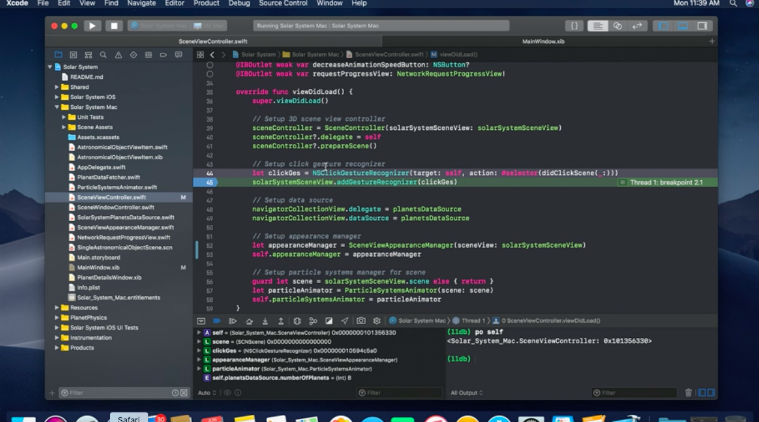
Task: Switch to the Assistant editor button
Action: [618, 26]
